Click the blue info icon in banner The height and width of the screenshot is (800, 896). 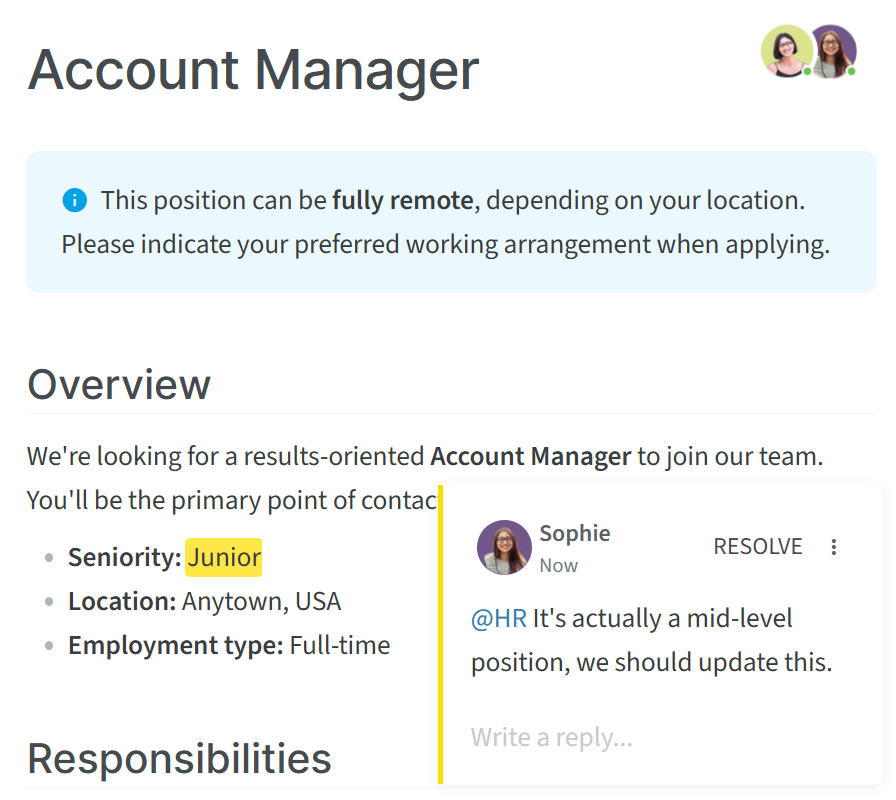tap(74, 201)
